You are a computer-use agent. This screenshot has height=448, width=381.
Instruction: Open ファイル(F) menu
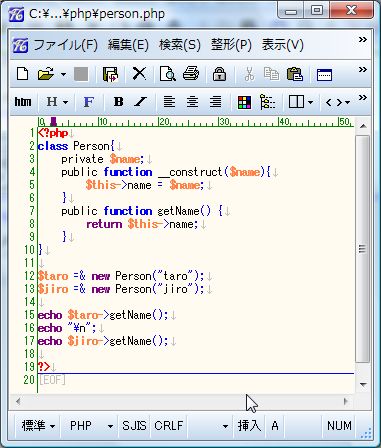pyautogui.click(x=65, y=45)
